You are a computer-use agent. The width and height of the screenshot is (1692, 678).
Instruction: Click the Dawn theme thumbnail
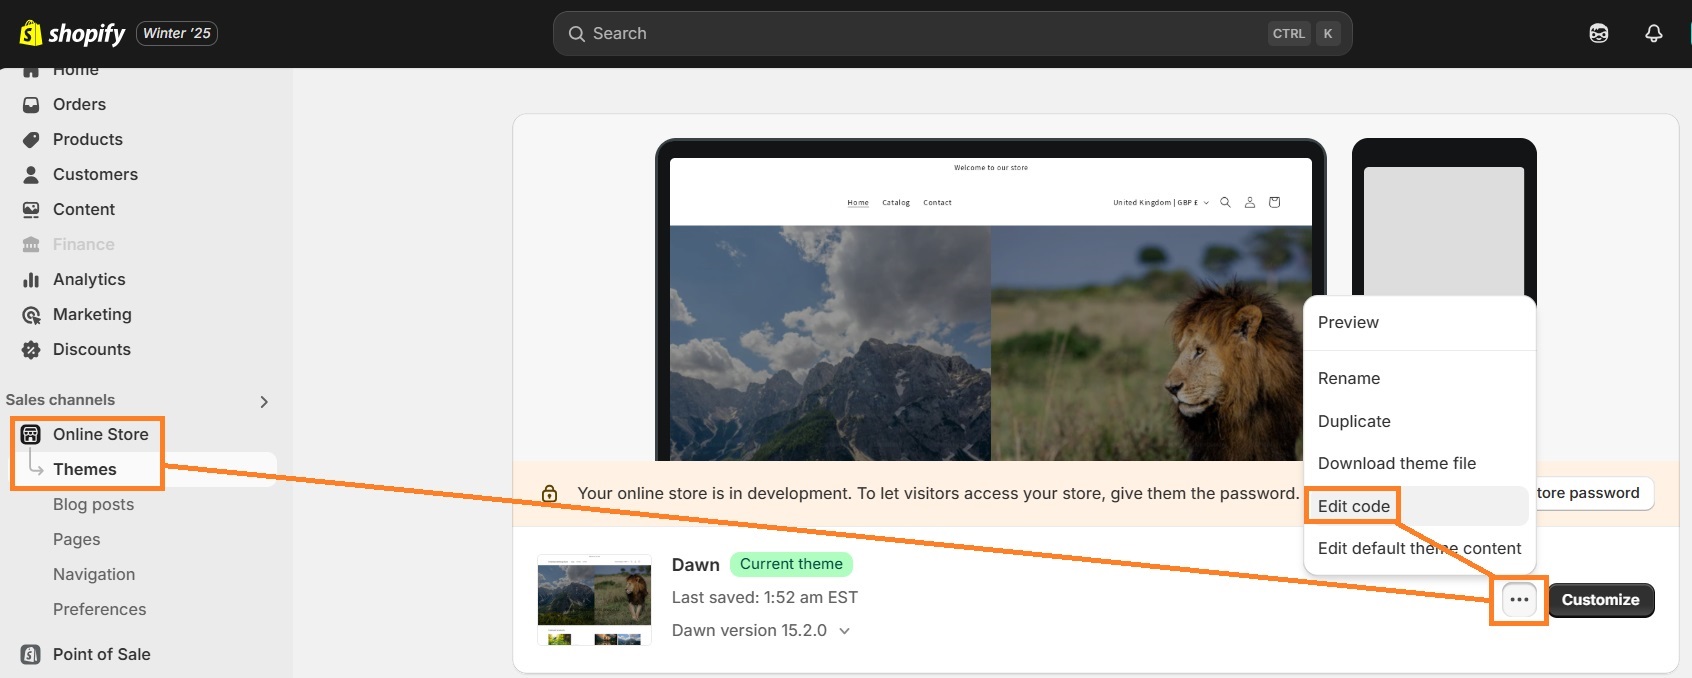(x=594, y=600)
